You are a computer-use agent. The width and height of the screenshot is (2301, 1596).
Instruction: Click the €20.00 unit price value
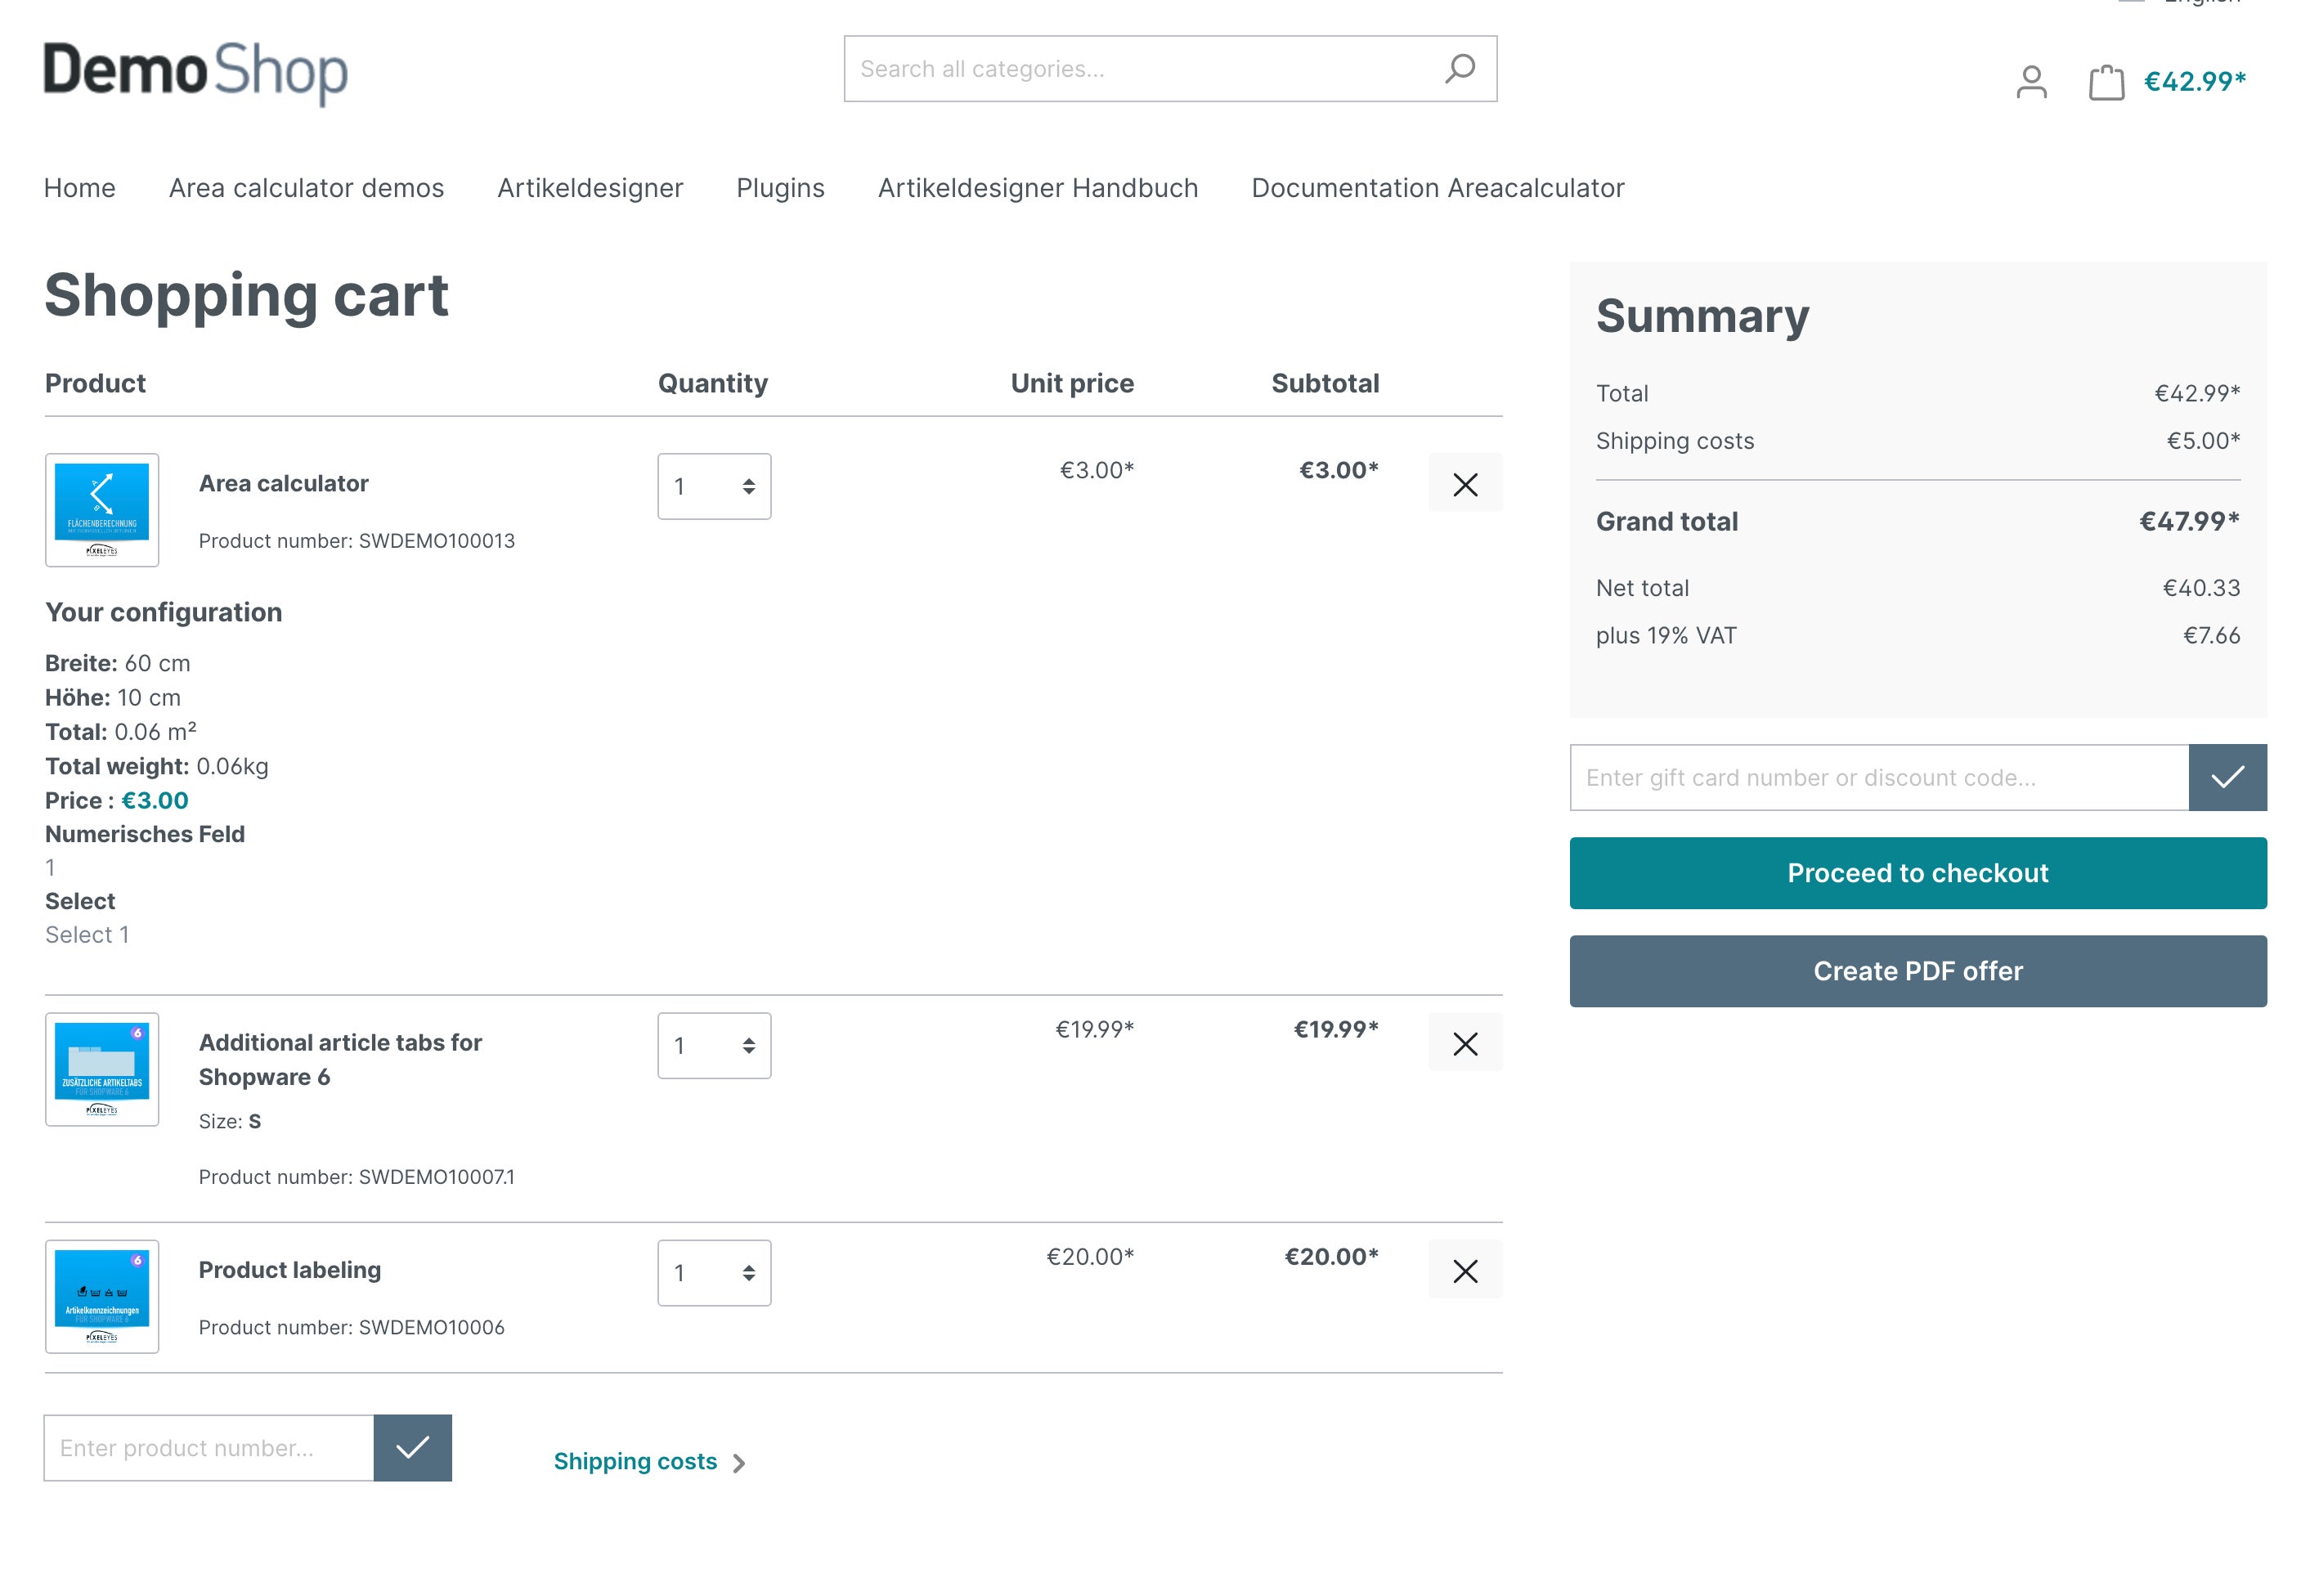[x=1089, y=1256]
